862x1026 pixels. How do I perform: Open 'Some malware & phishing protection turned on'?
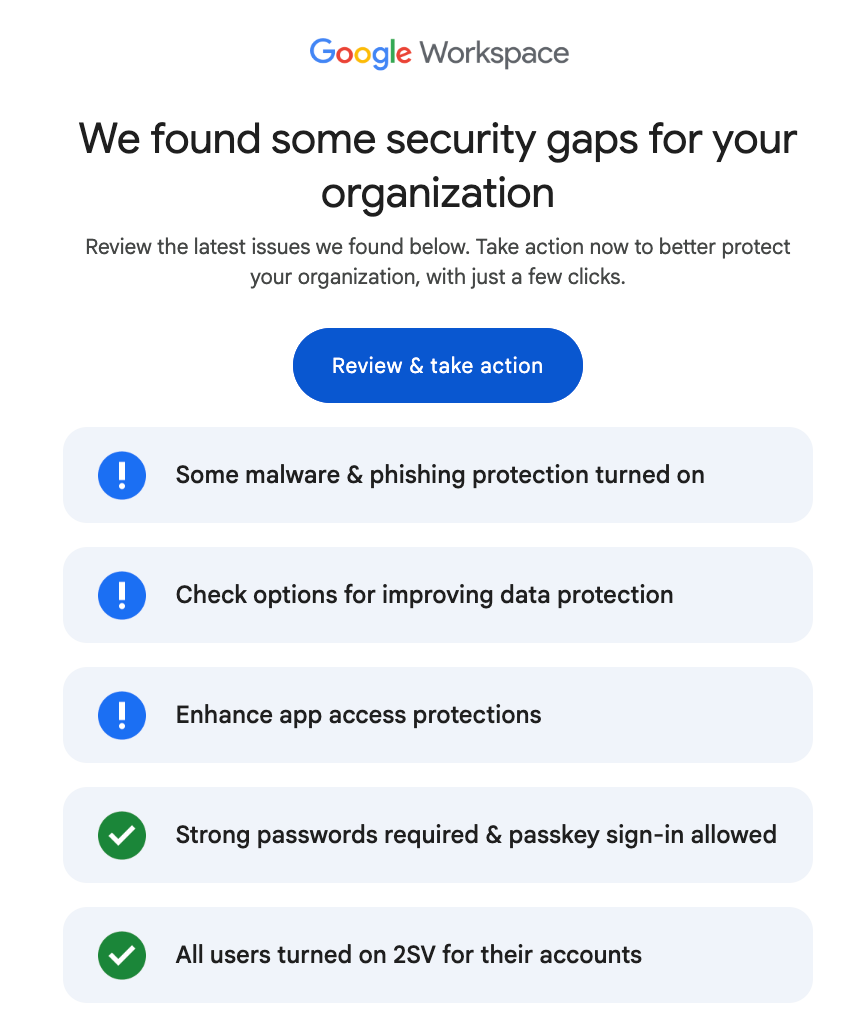click(x=440, y=475)
